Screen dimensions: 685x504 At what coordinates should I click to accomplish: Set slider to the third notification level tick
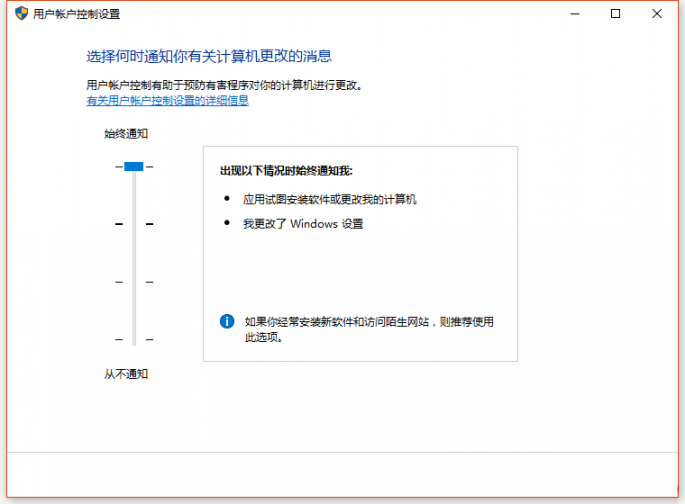click(134, 282)
